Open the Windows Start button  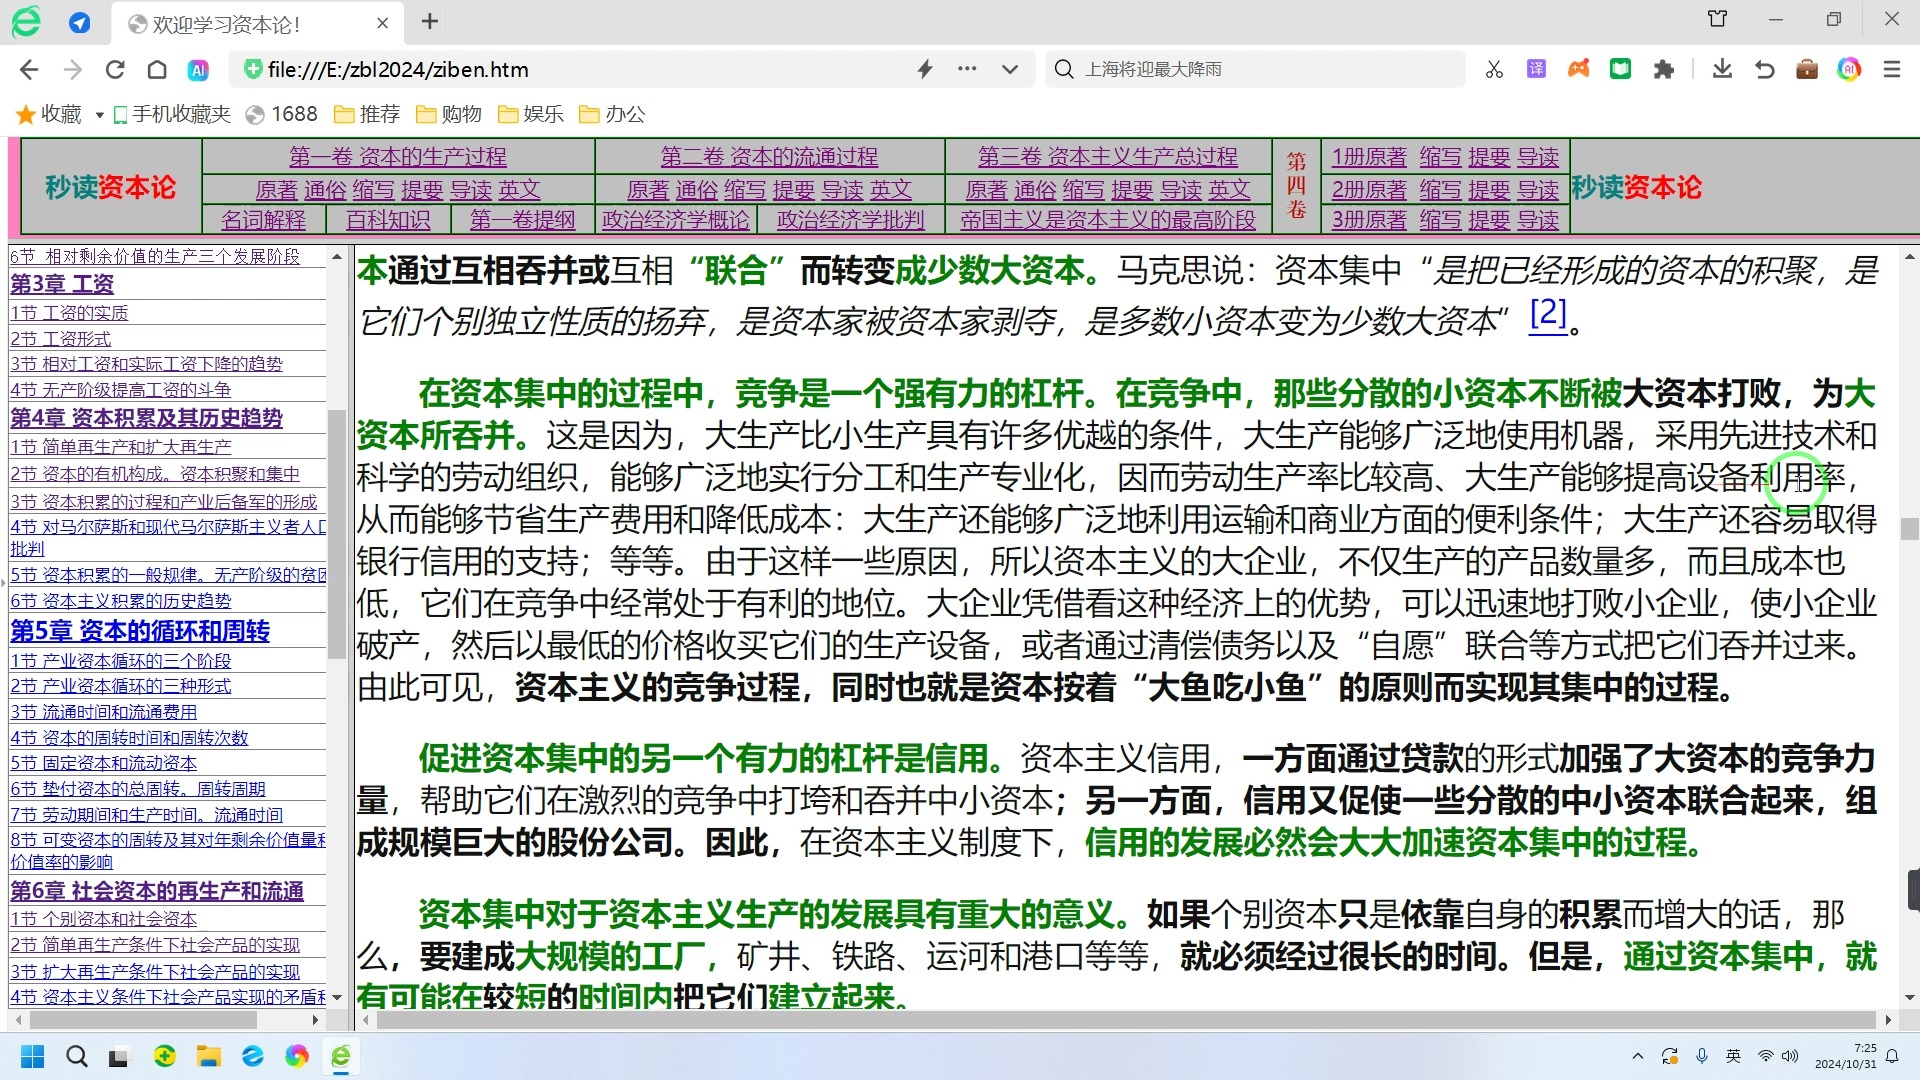pos(32,1056)
